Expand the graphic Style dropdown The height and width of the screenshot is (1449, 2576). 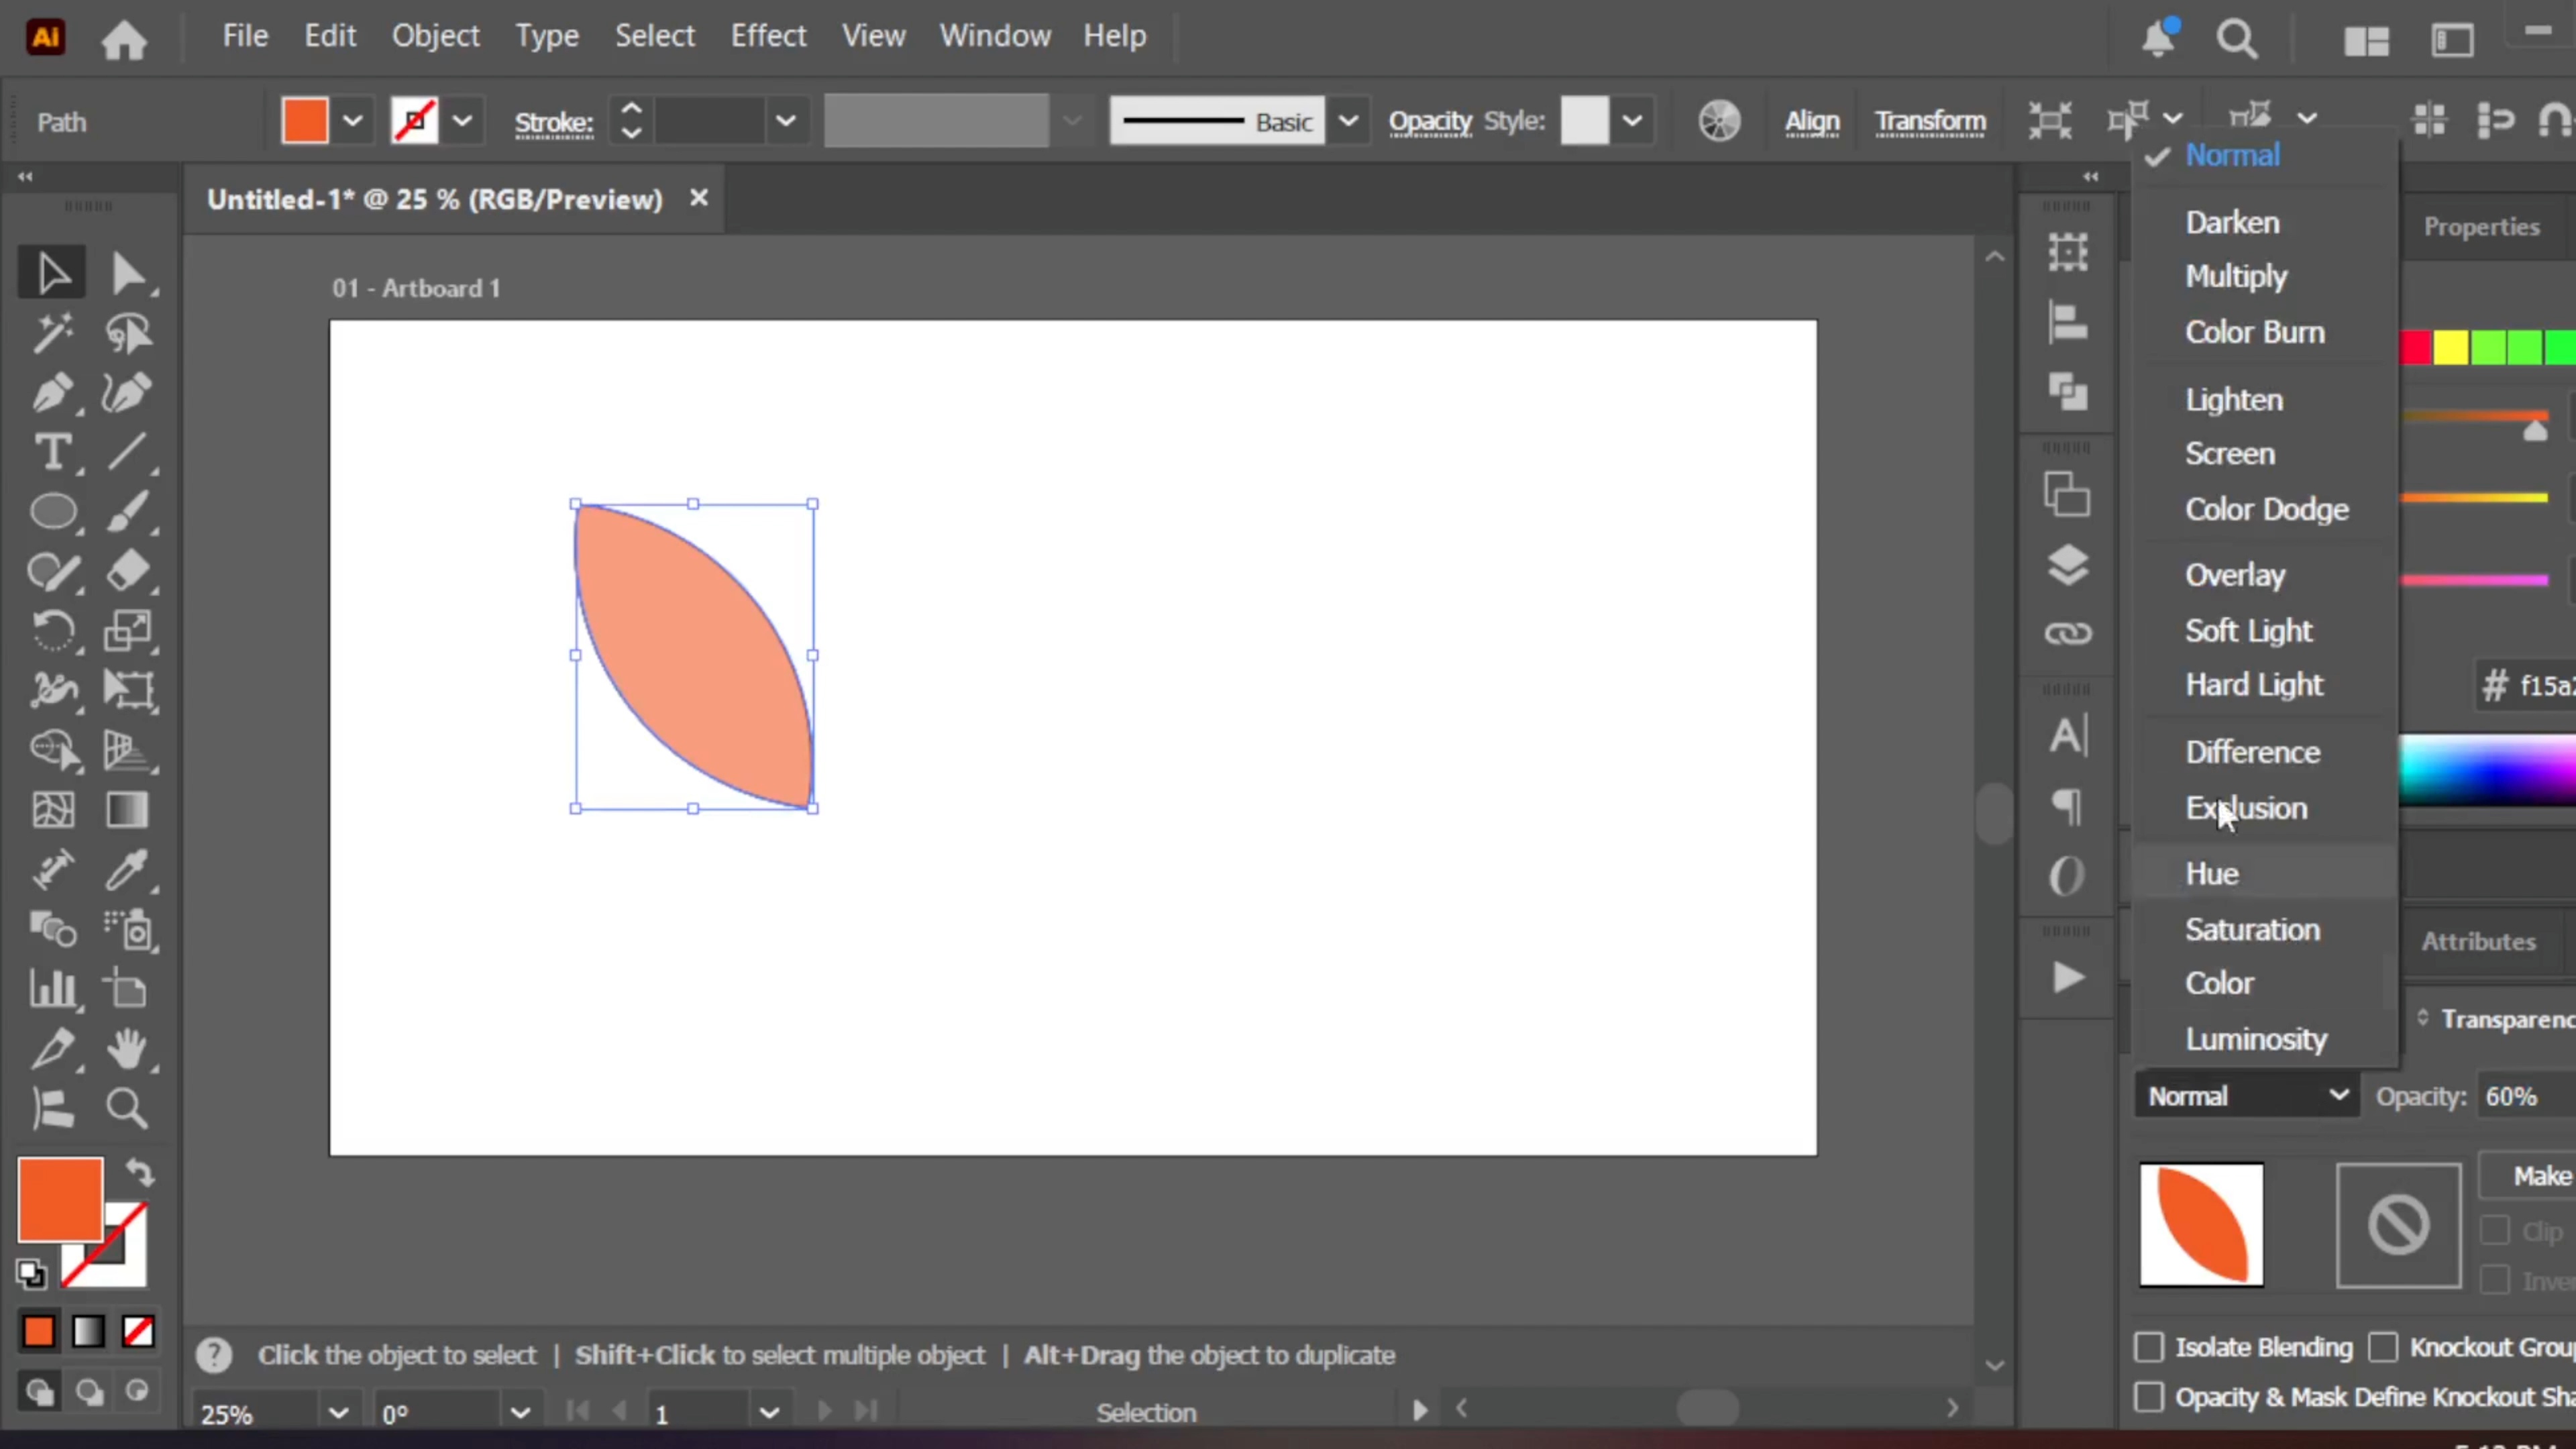[x=1632, y=122]
